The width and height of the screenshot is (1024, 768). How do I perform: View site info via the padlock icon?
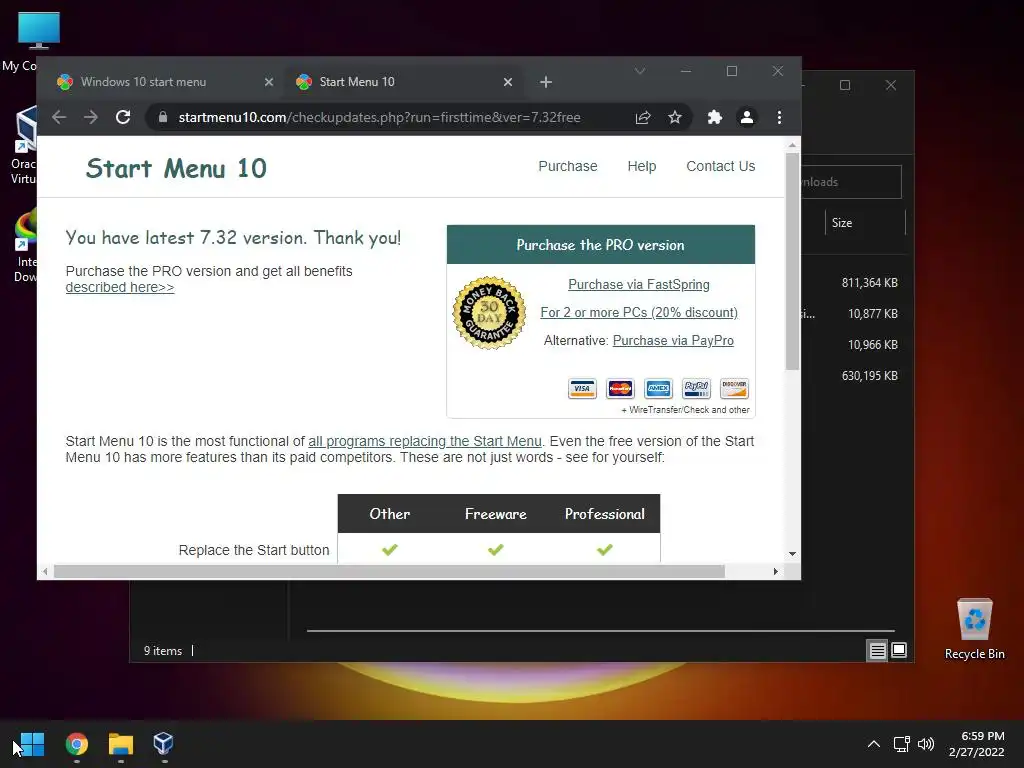tap(163, 118)
